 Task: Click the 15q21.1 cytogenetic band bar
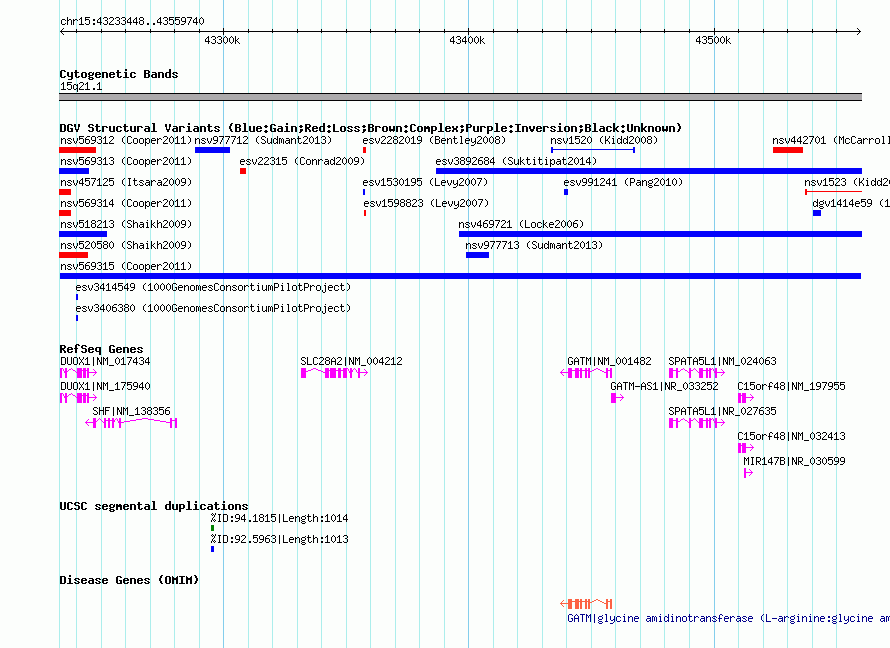(x=460, y=97)
